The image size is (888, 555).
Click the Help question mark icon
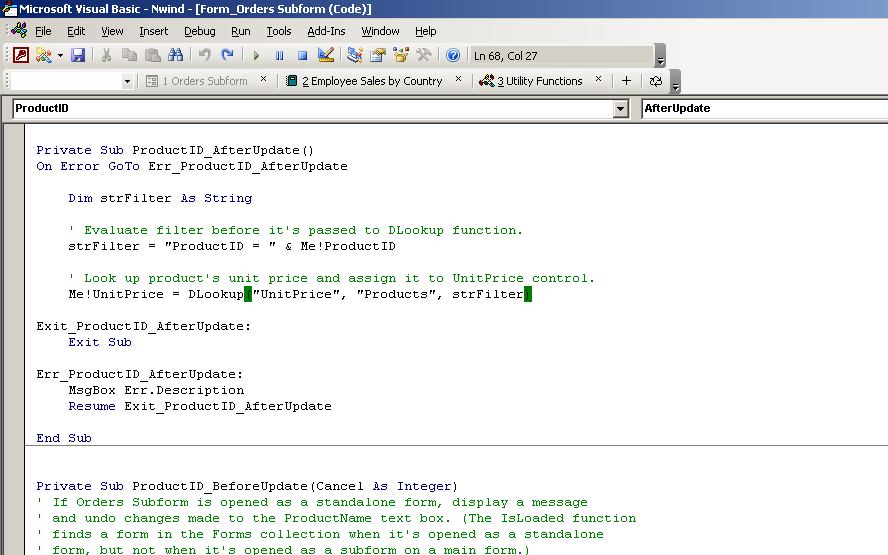[453, 55]
